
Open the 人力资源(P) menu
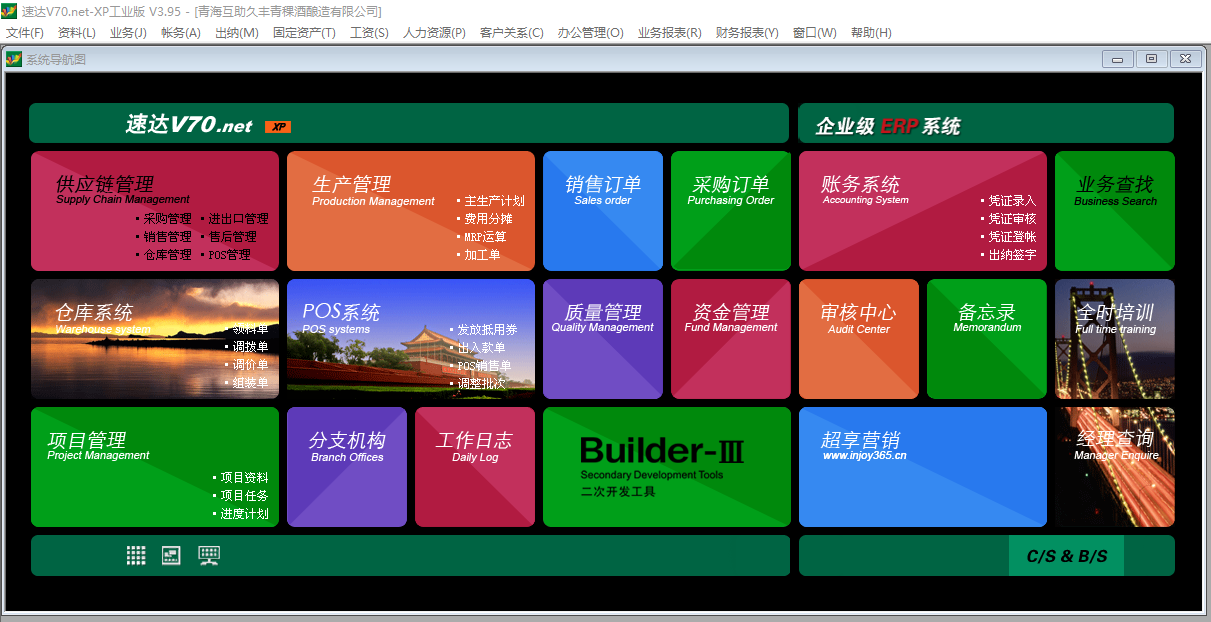(x=434, y=33)
